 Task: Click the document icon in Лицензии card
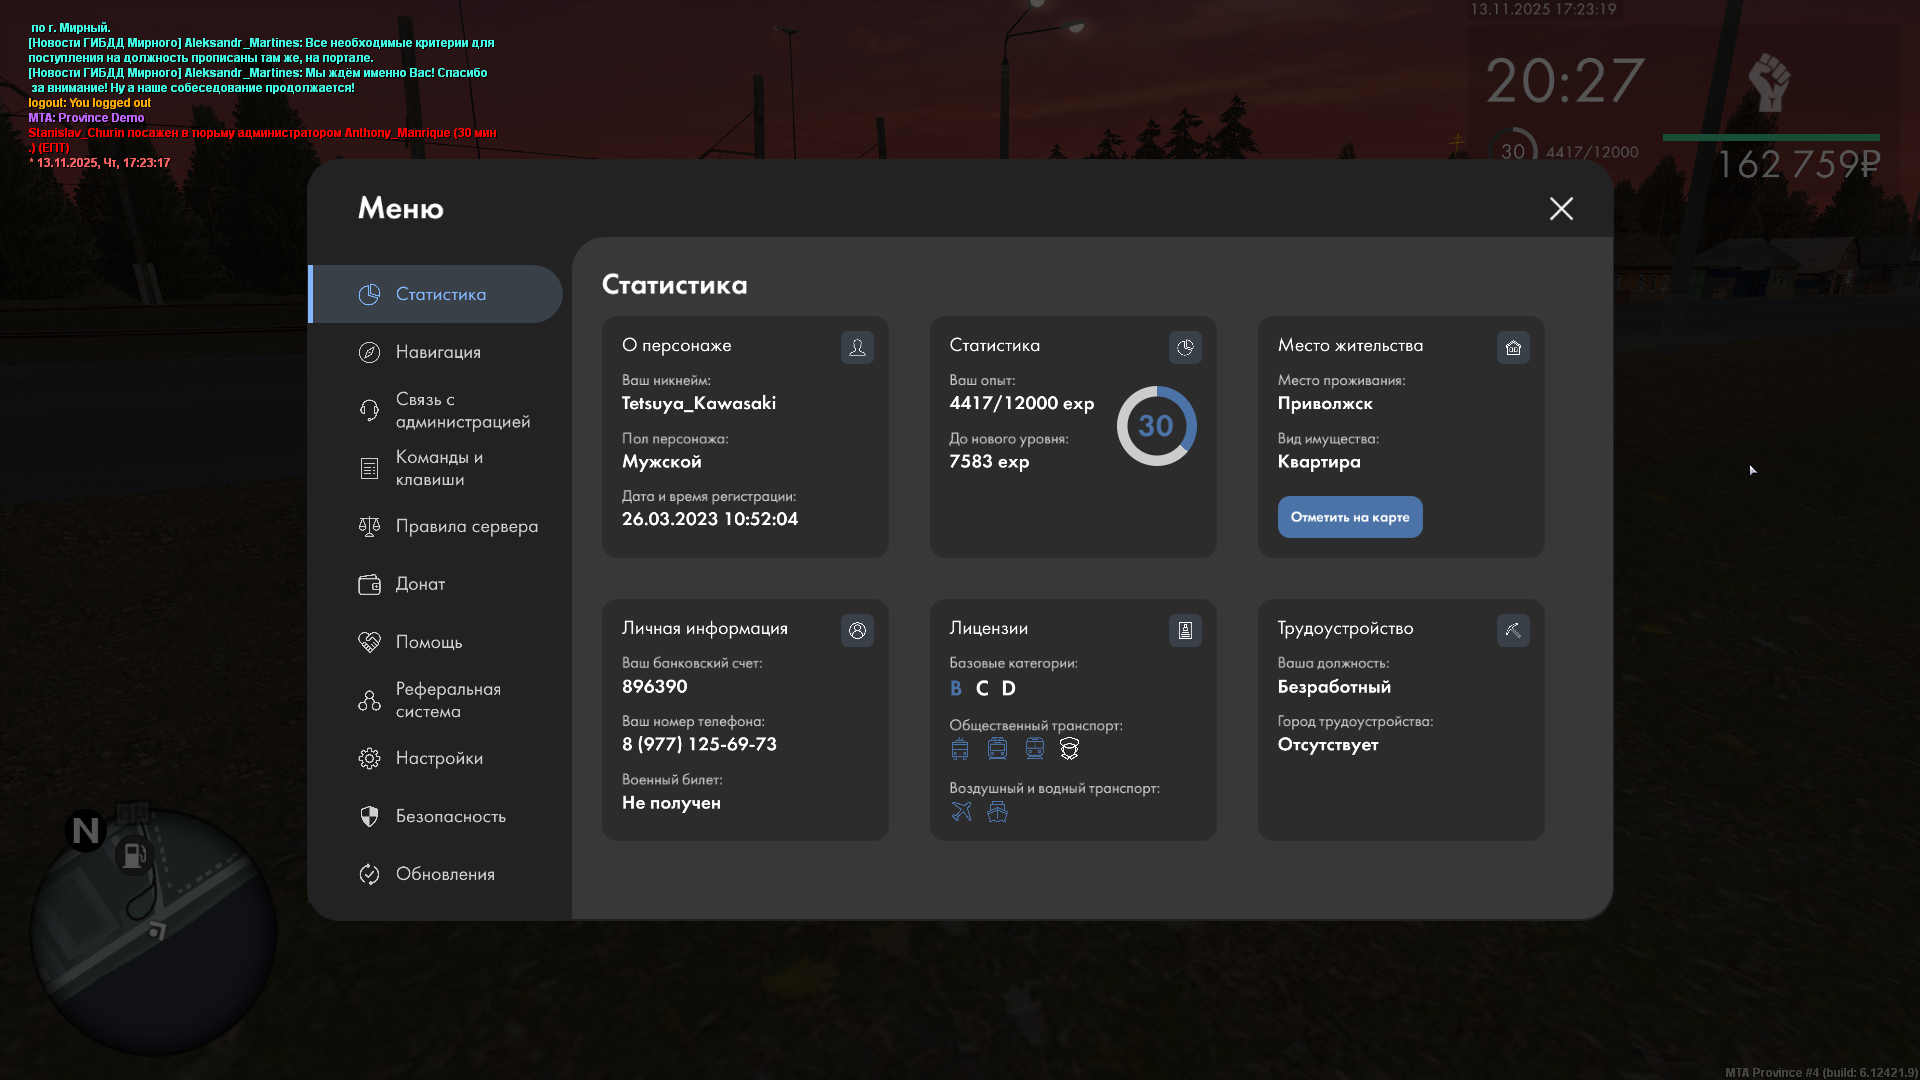point(1185,630)
